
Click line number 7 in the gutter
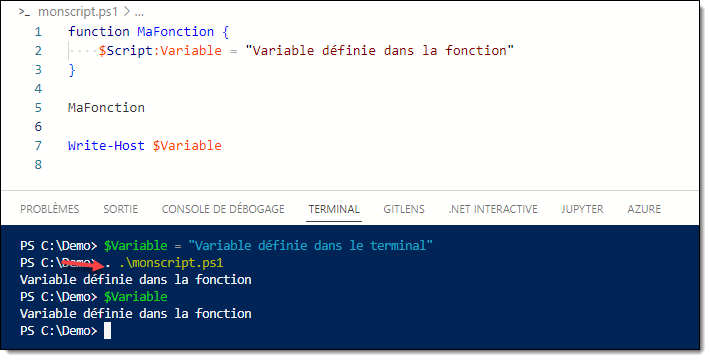coord(38,146)
